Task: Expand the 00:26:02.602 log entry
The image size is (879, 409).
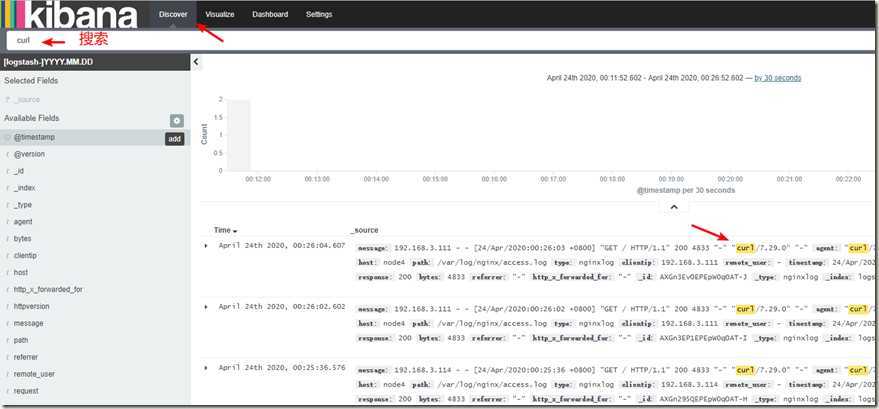Action: pos(206,307)
